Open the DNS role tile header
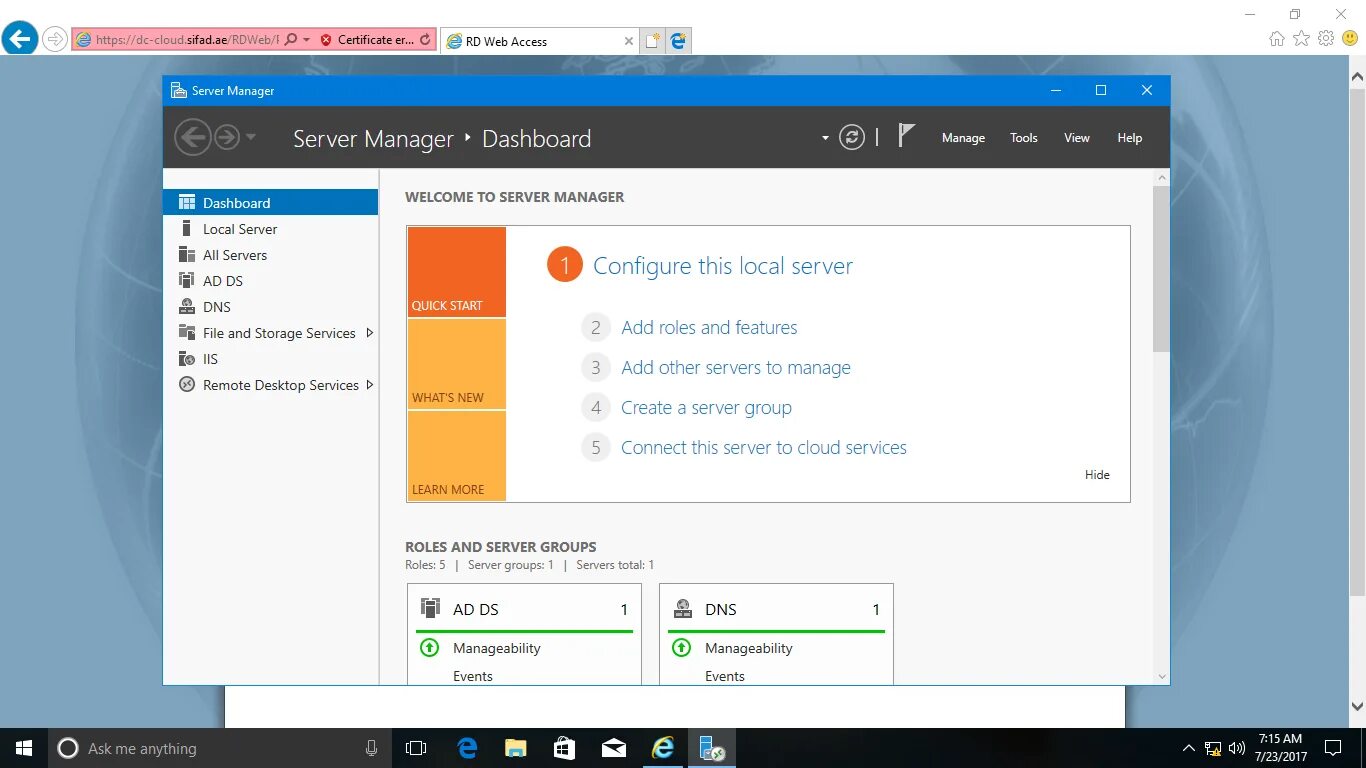 [x=777, y=609]
